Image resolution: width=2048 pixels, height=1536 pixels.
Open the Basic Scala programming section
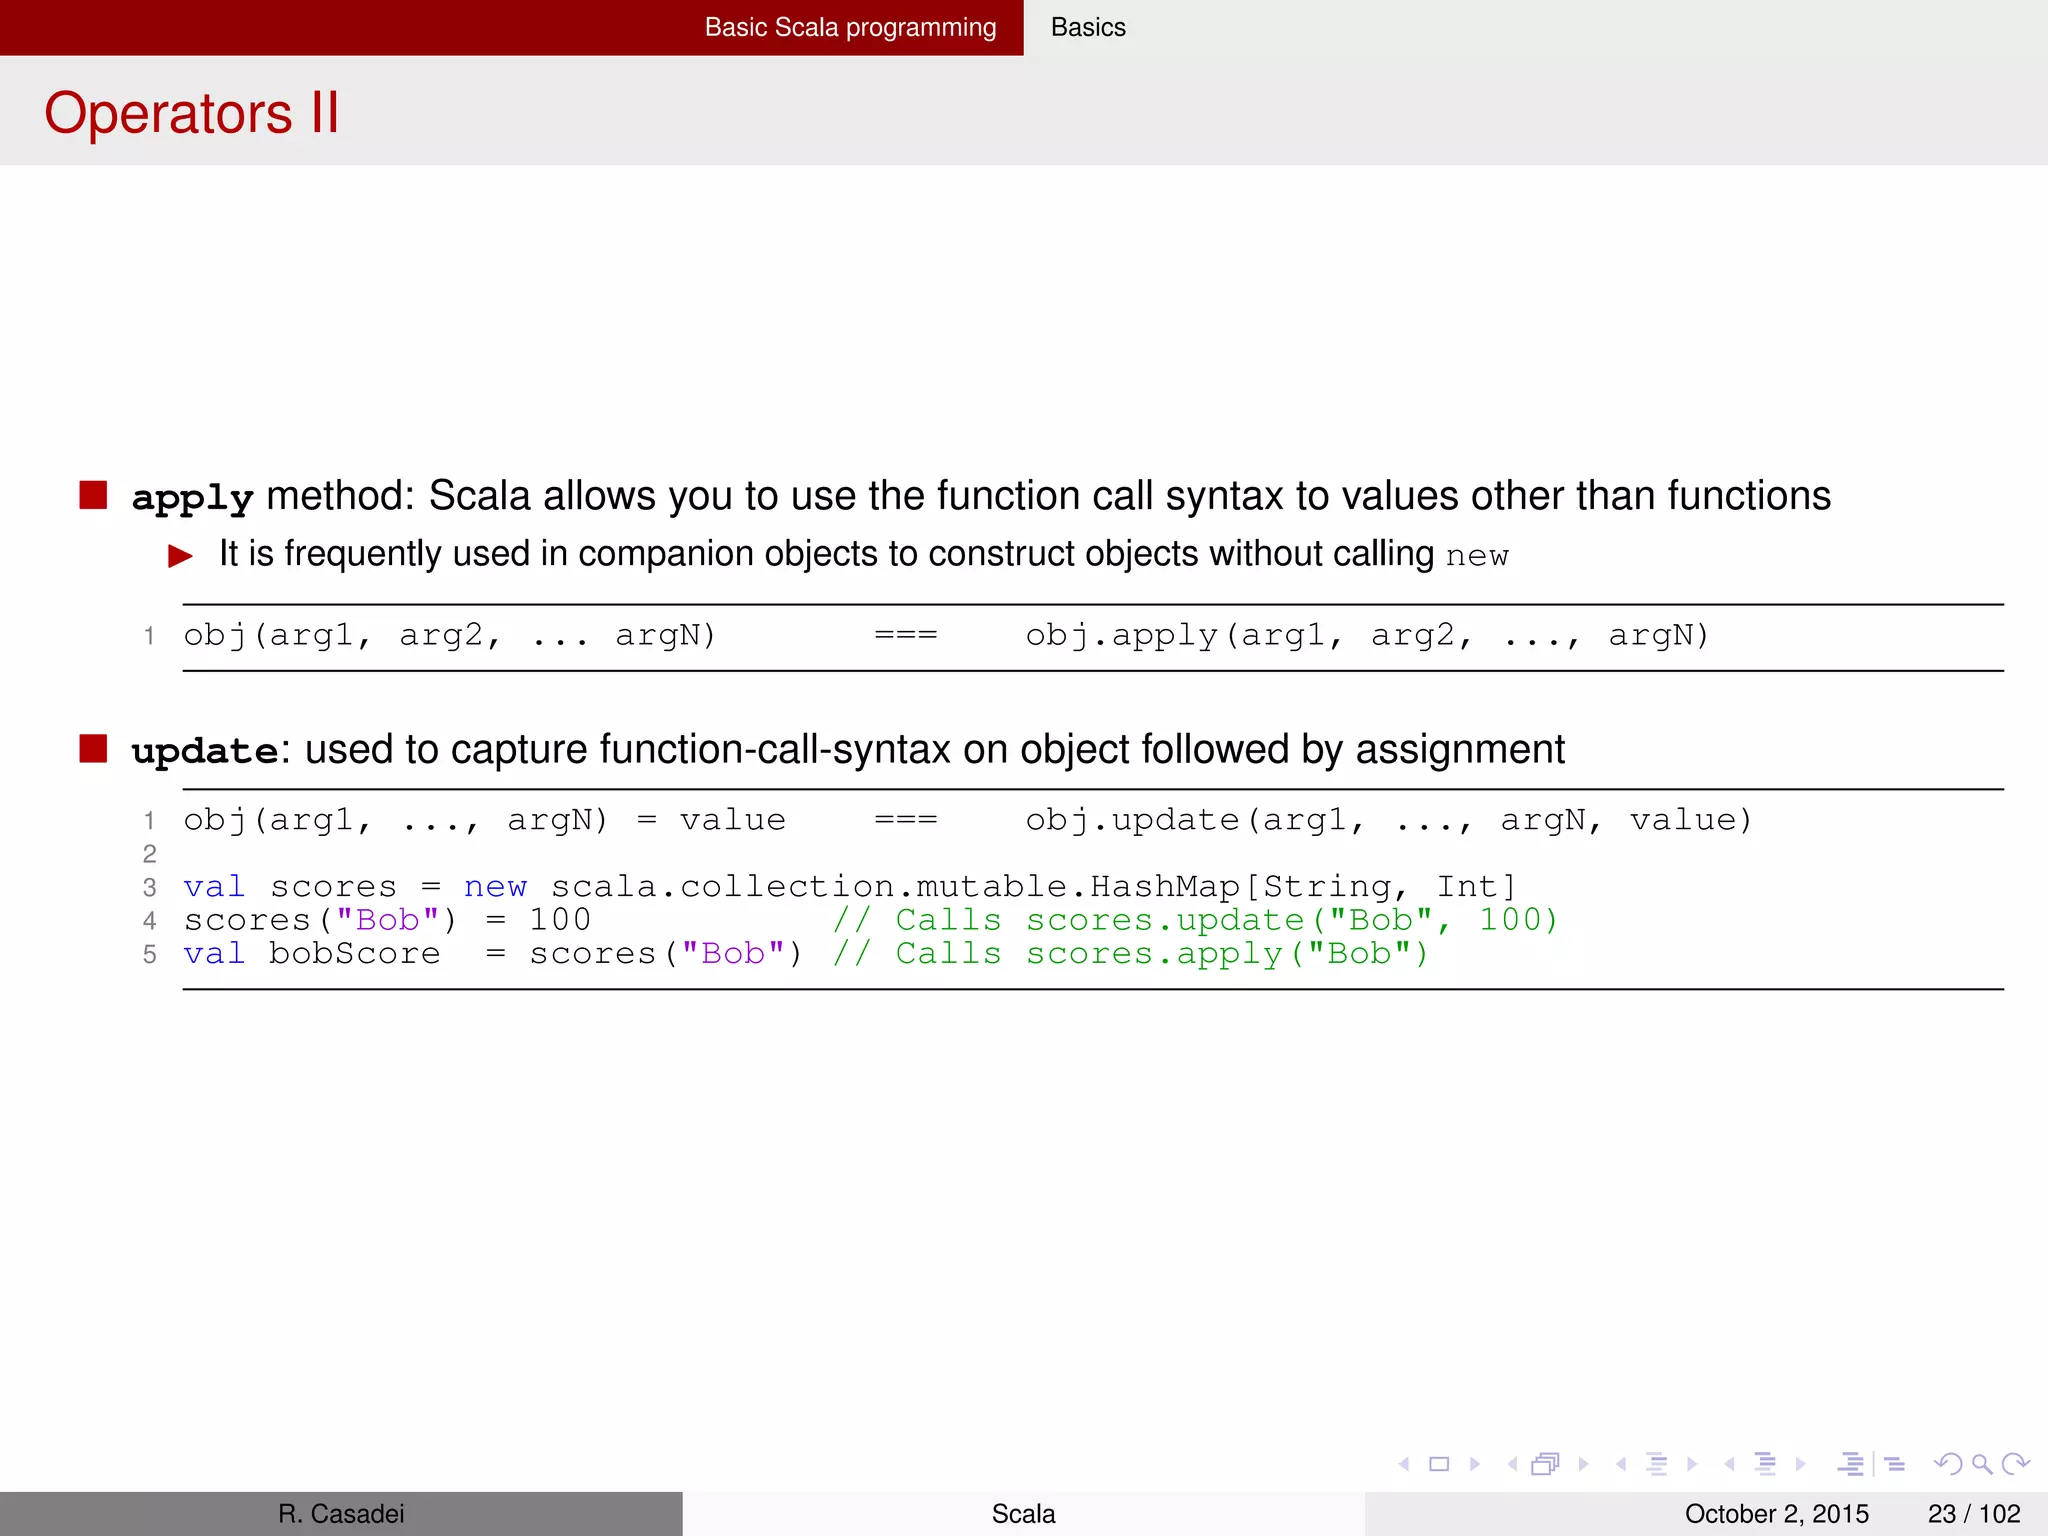850,27
